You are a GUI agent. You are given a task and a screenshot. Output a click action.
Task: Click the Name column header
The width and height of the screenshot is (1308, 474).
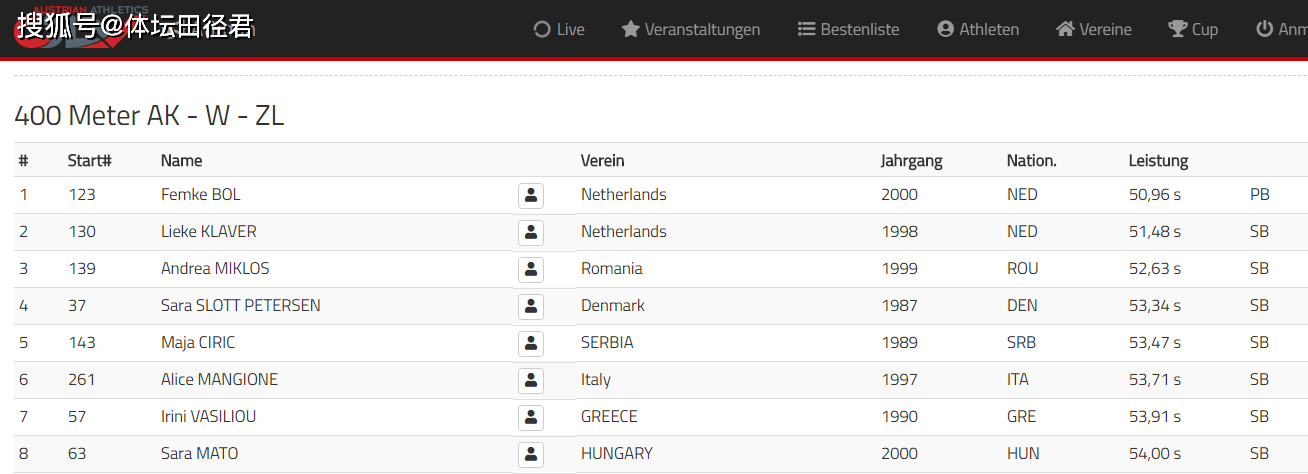(x=181, y=160)
